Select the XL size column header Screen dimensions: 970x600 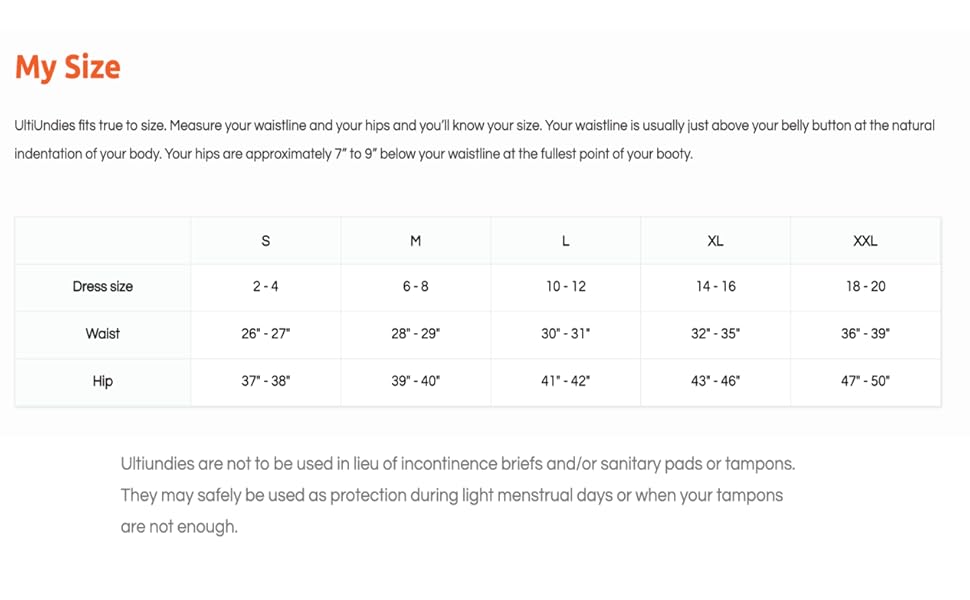(715, 241)
